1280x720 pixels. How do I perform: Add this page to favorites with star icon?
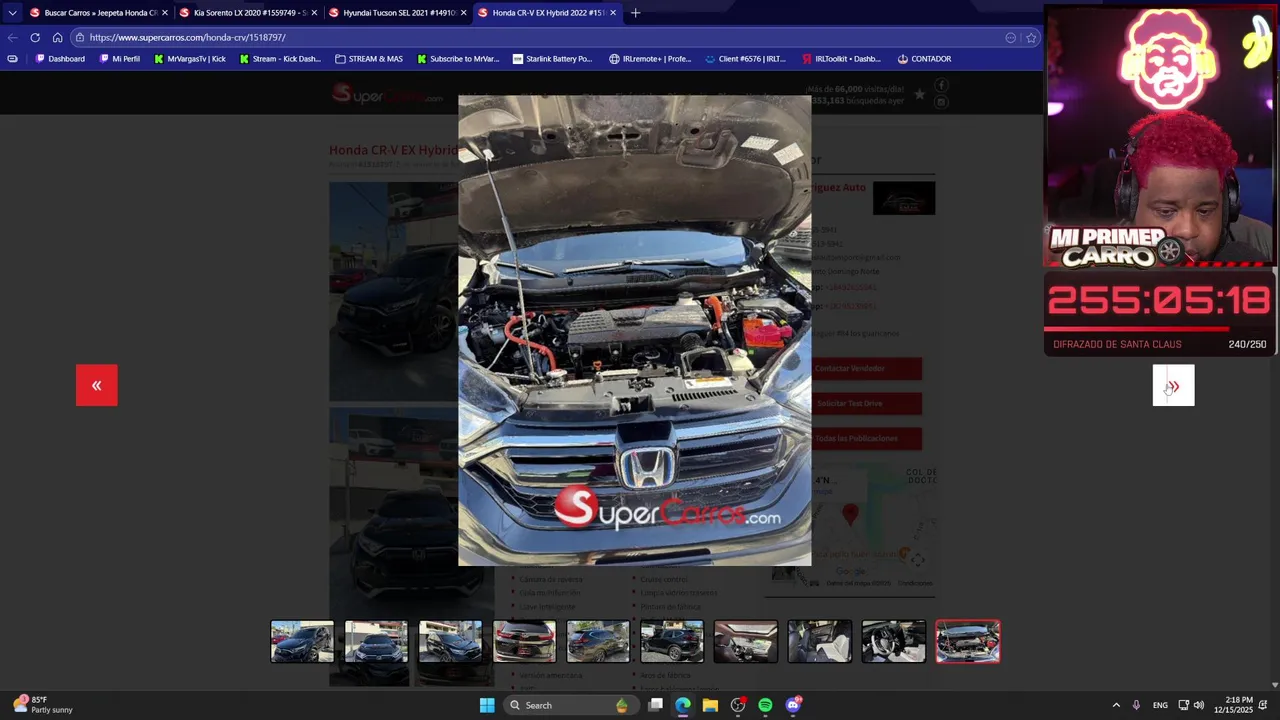(1031, 37)
